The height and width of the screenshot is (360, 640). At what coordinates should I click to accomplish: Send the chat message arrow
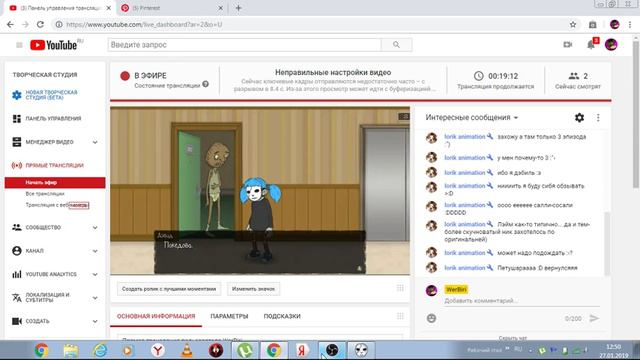pyautogui.click(x=594, y=318)
